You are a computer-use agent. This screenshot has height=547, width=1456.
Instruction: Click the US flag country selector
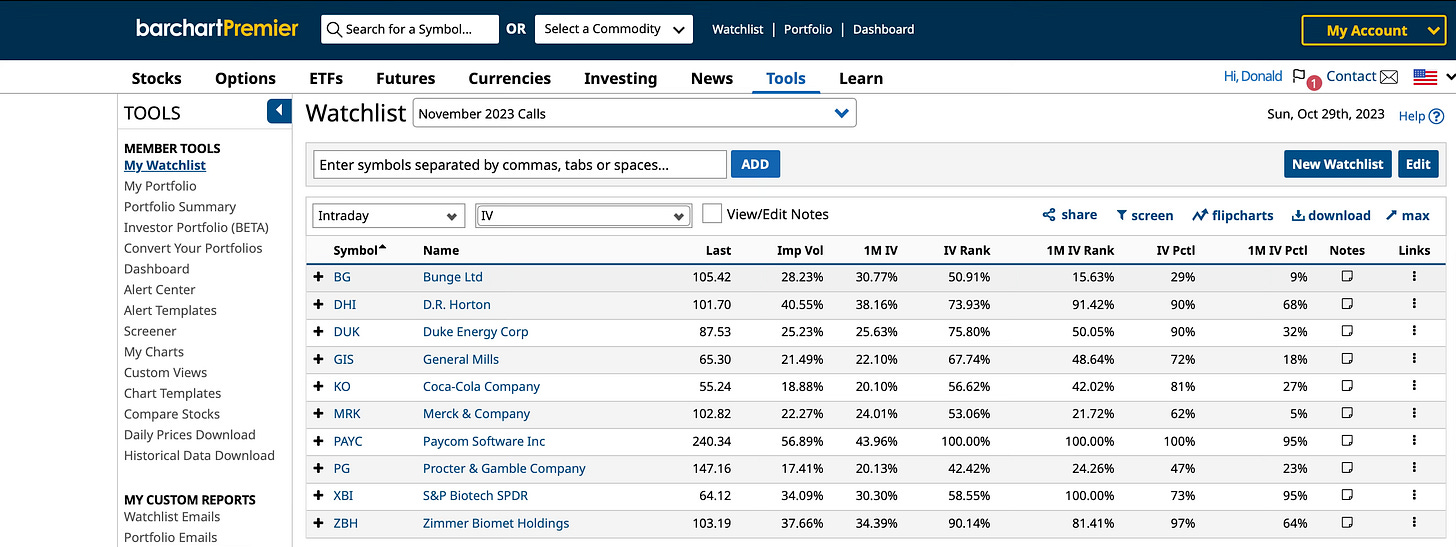click(x=1425, y=77)
